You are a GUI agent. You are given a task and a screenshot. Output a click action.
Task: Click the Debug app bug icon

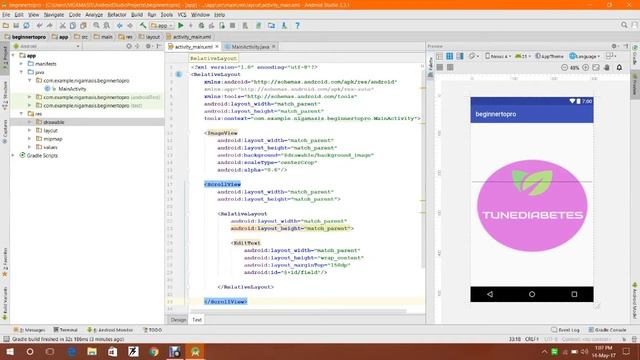[201, 25]
